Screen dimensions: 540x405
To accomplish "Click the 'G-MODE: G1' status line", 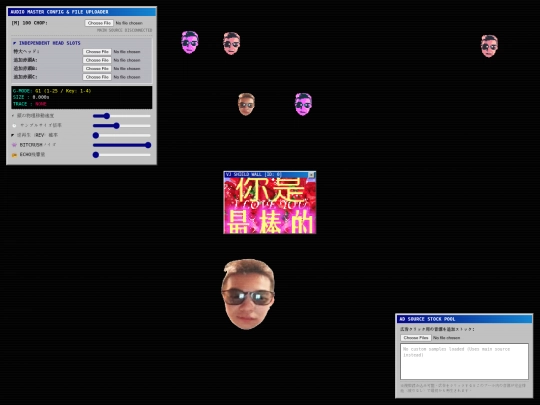I will coord(52,91).
